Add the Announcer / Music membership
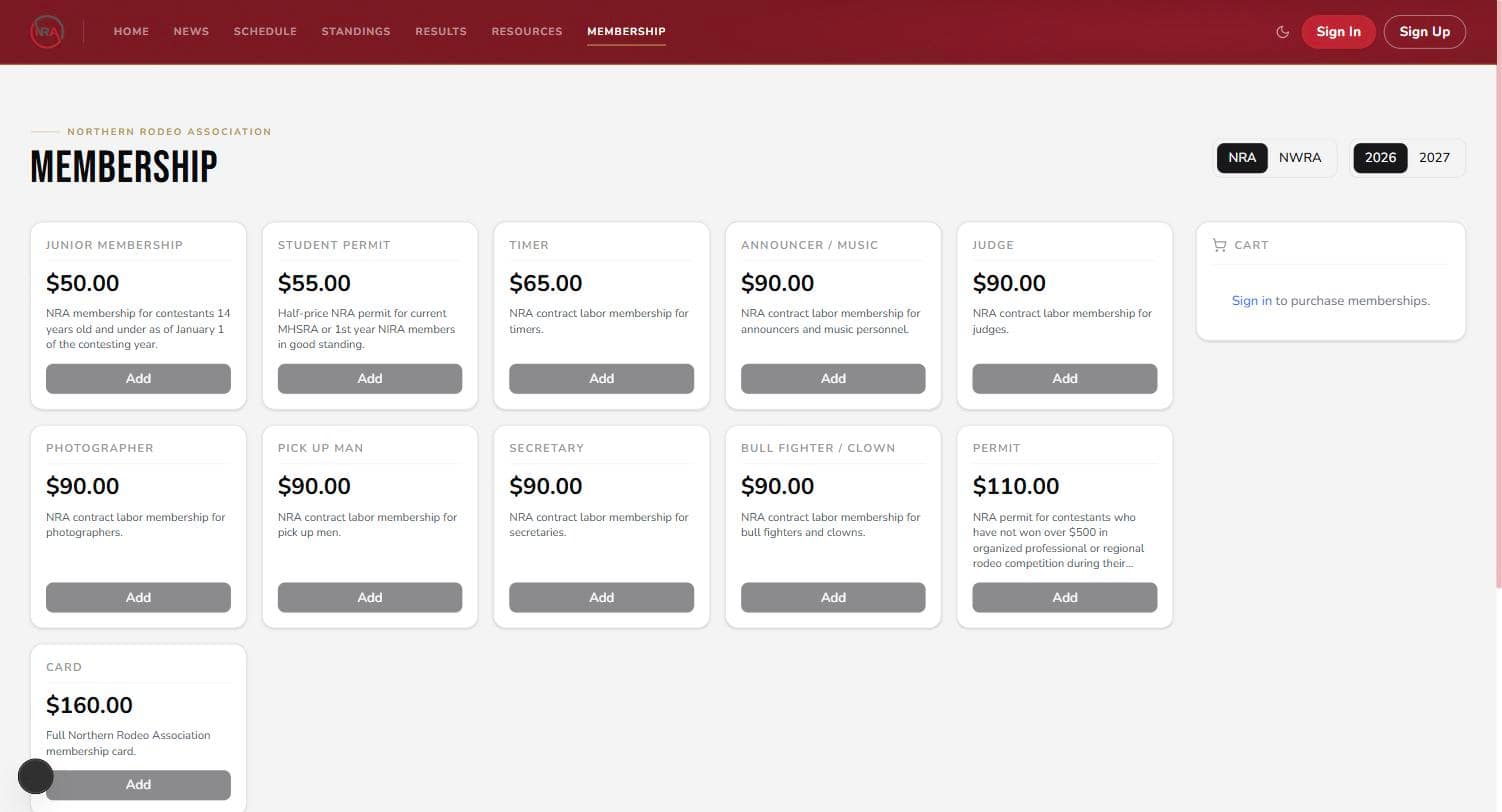The height and width of the screenshot is (812, 1502). click(x=833, y=379)
